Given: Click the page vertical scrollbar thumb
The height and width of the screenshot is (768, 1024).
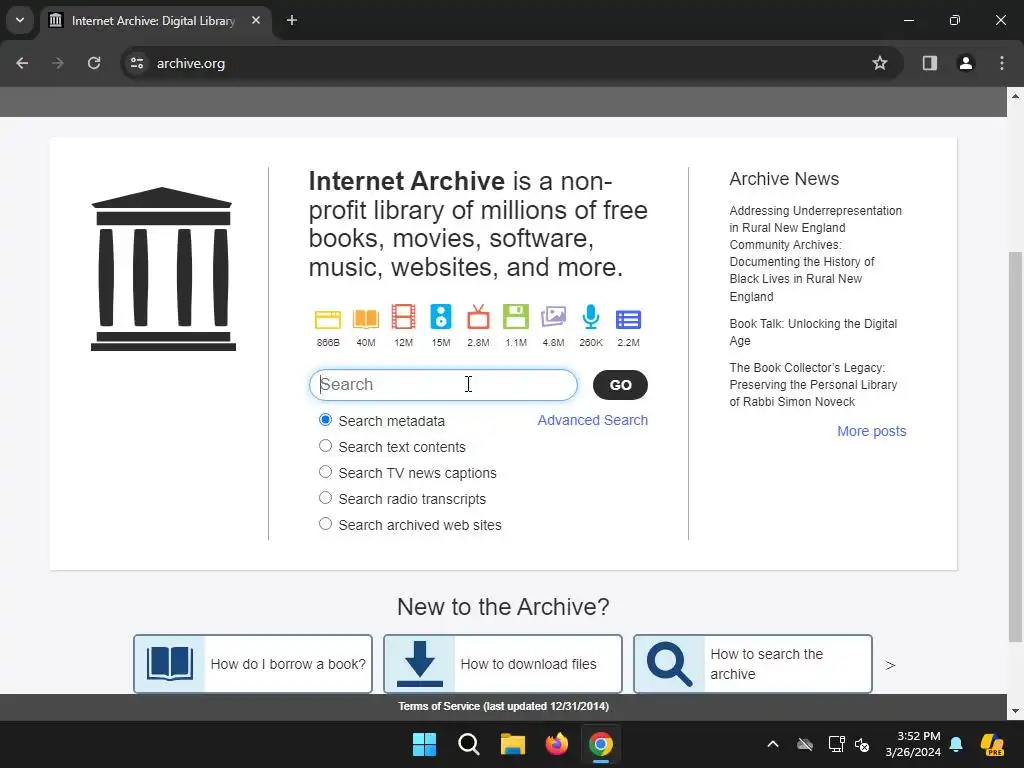Looking at the screenshot, I should (1015, 446).
